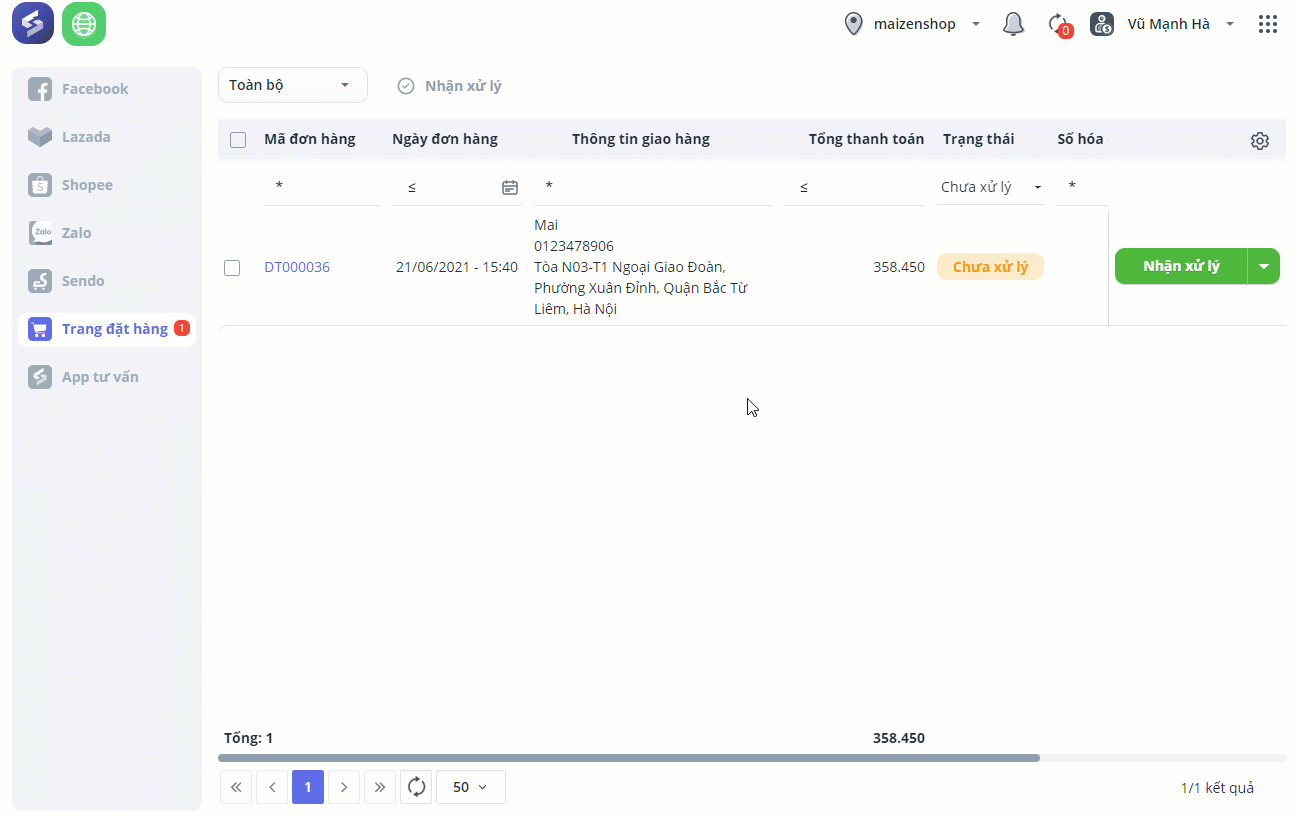Open the apps grid menu

tap(1268, 24)
